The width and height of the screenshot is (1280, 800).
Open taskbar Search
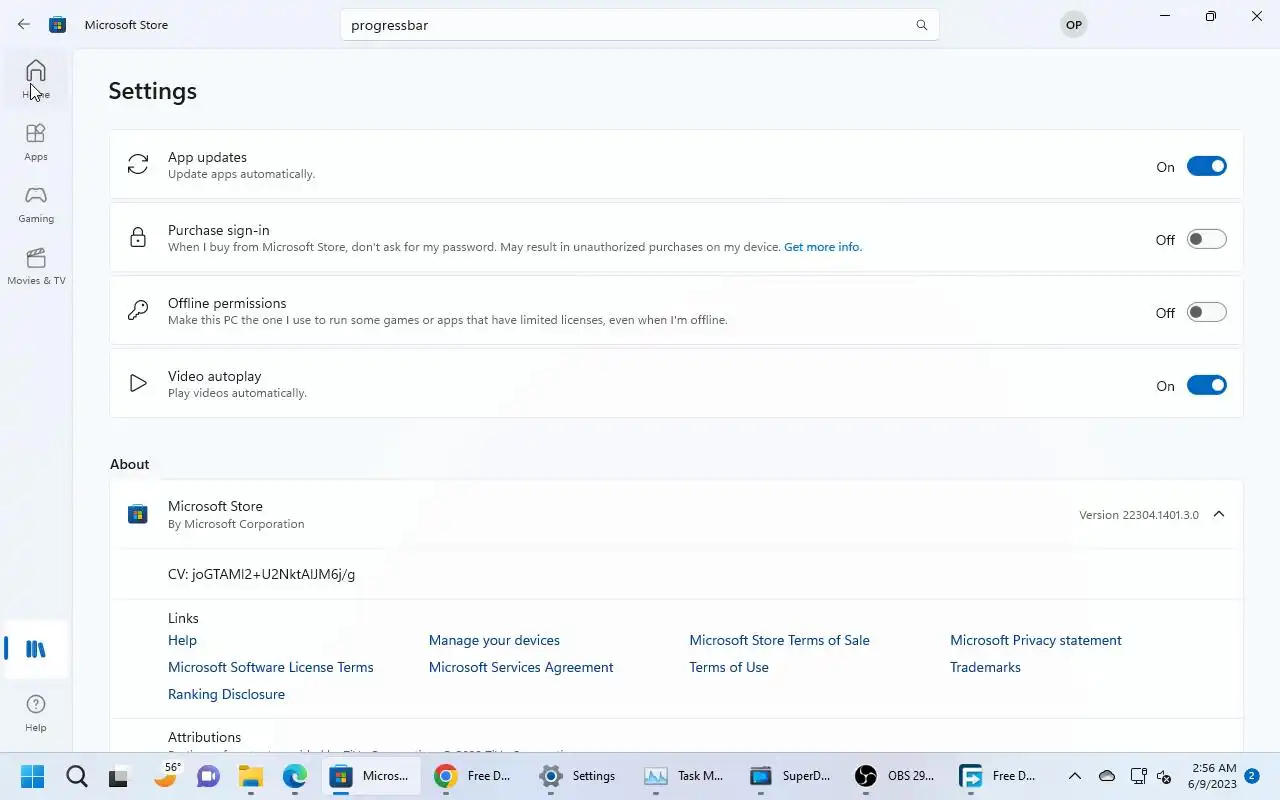[x=76, y=776]
